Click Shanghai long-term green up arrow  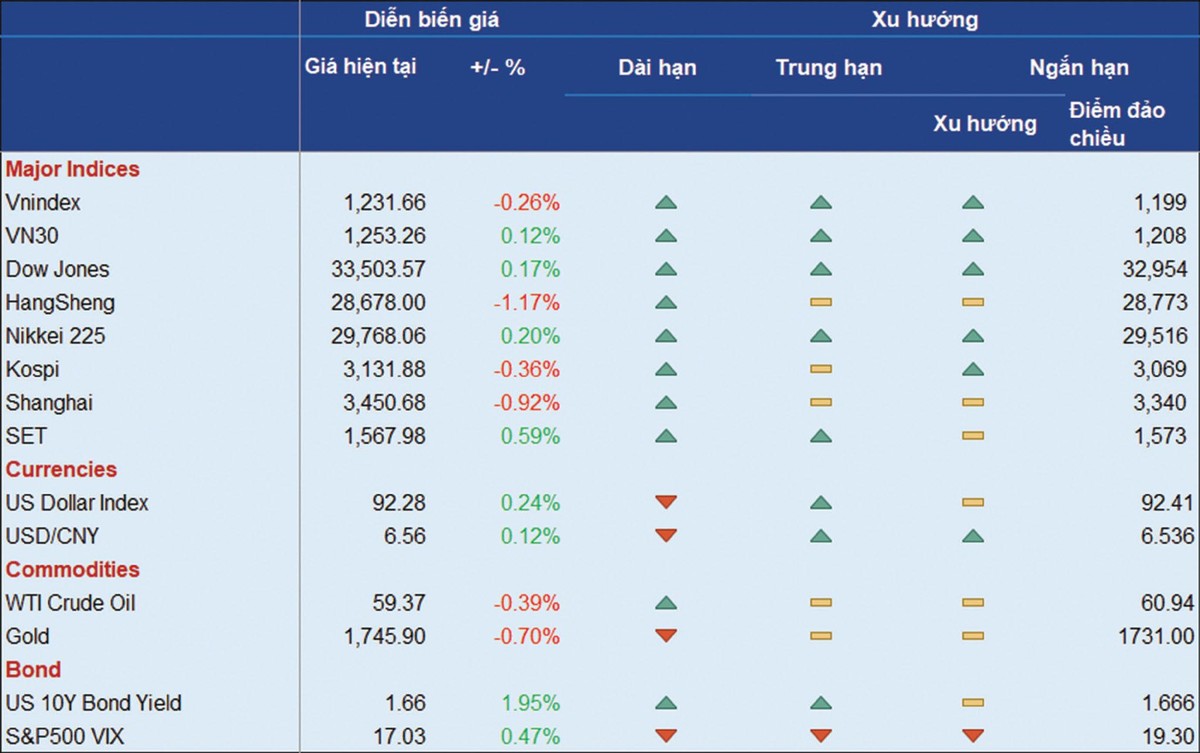(666, 403)
